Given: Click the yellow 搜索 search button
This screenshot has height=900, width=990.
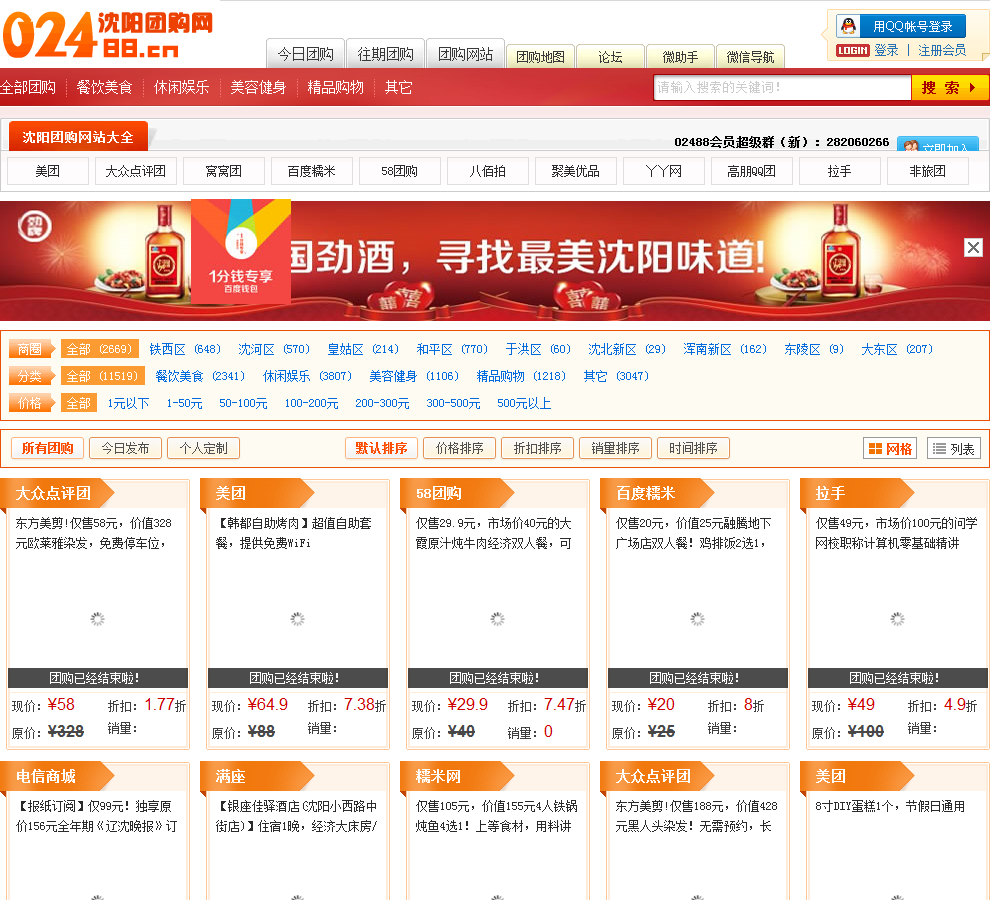Looking at the screenshot, I should pyautogui.click(x=950, y=87).
